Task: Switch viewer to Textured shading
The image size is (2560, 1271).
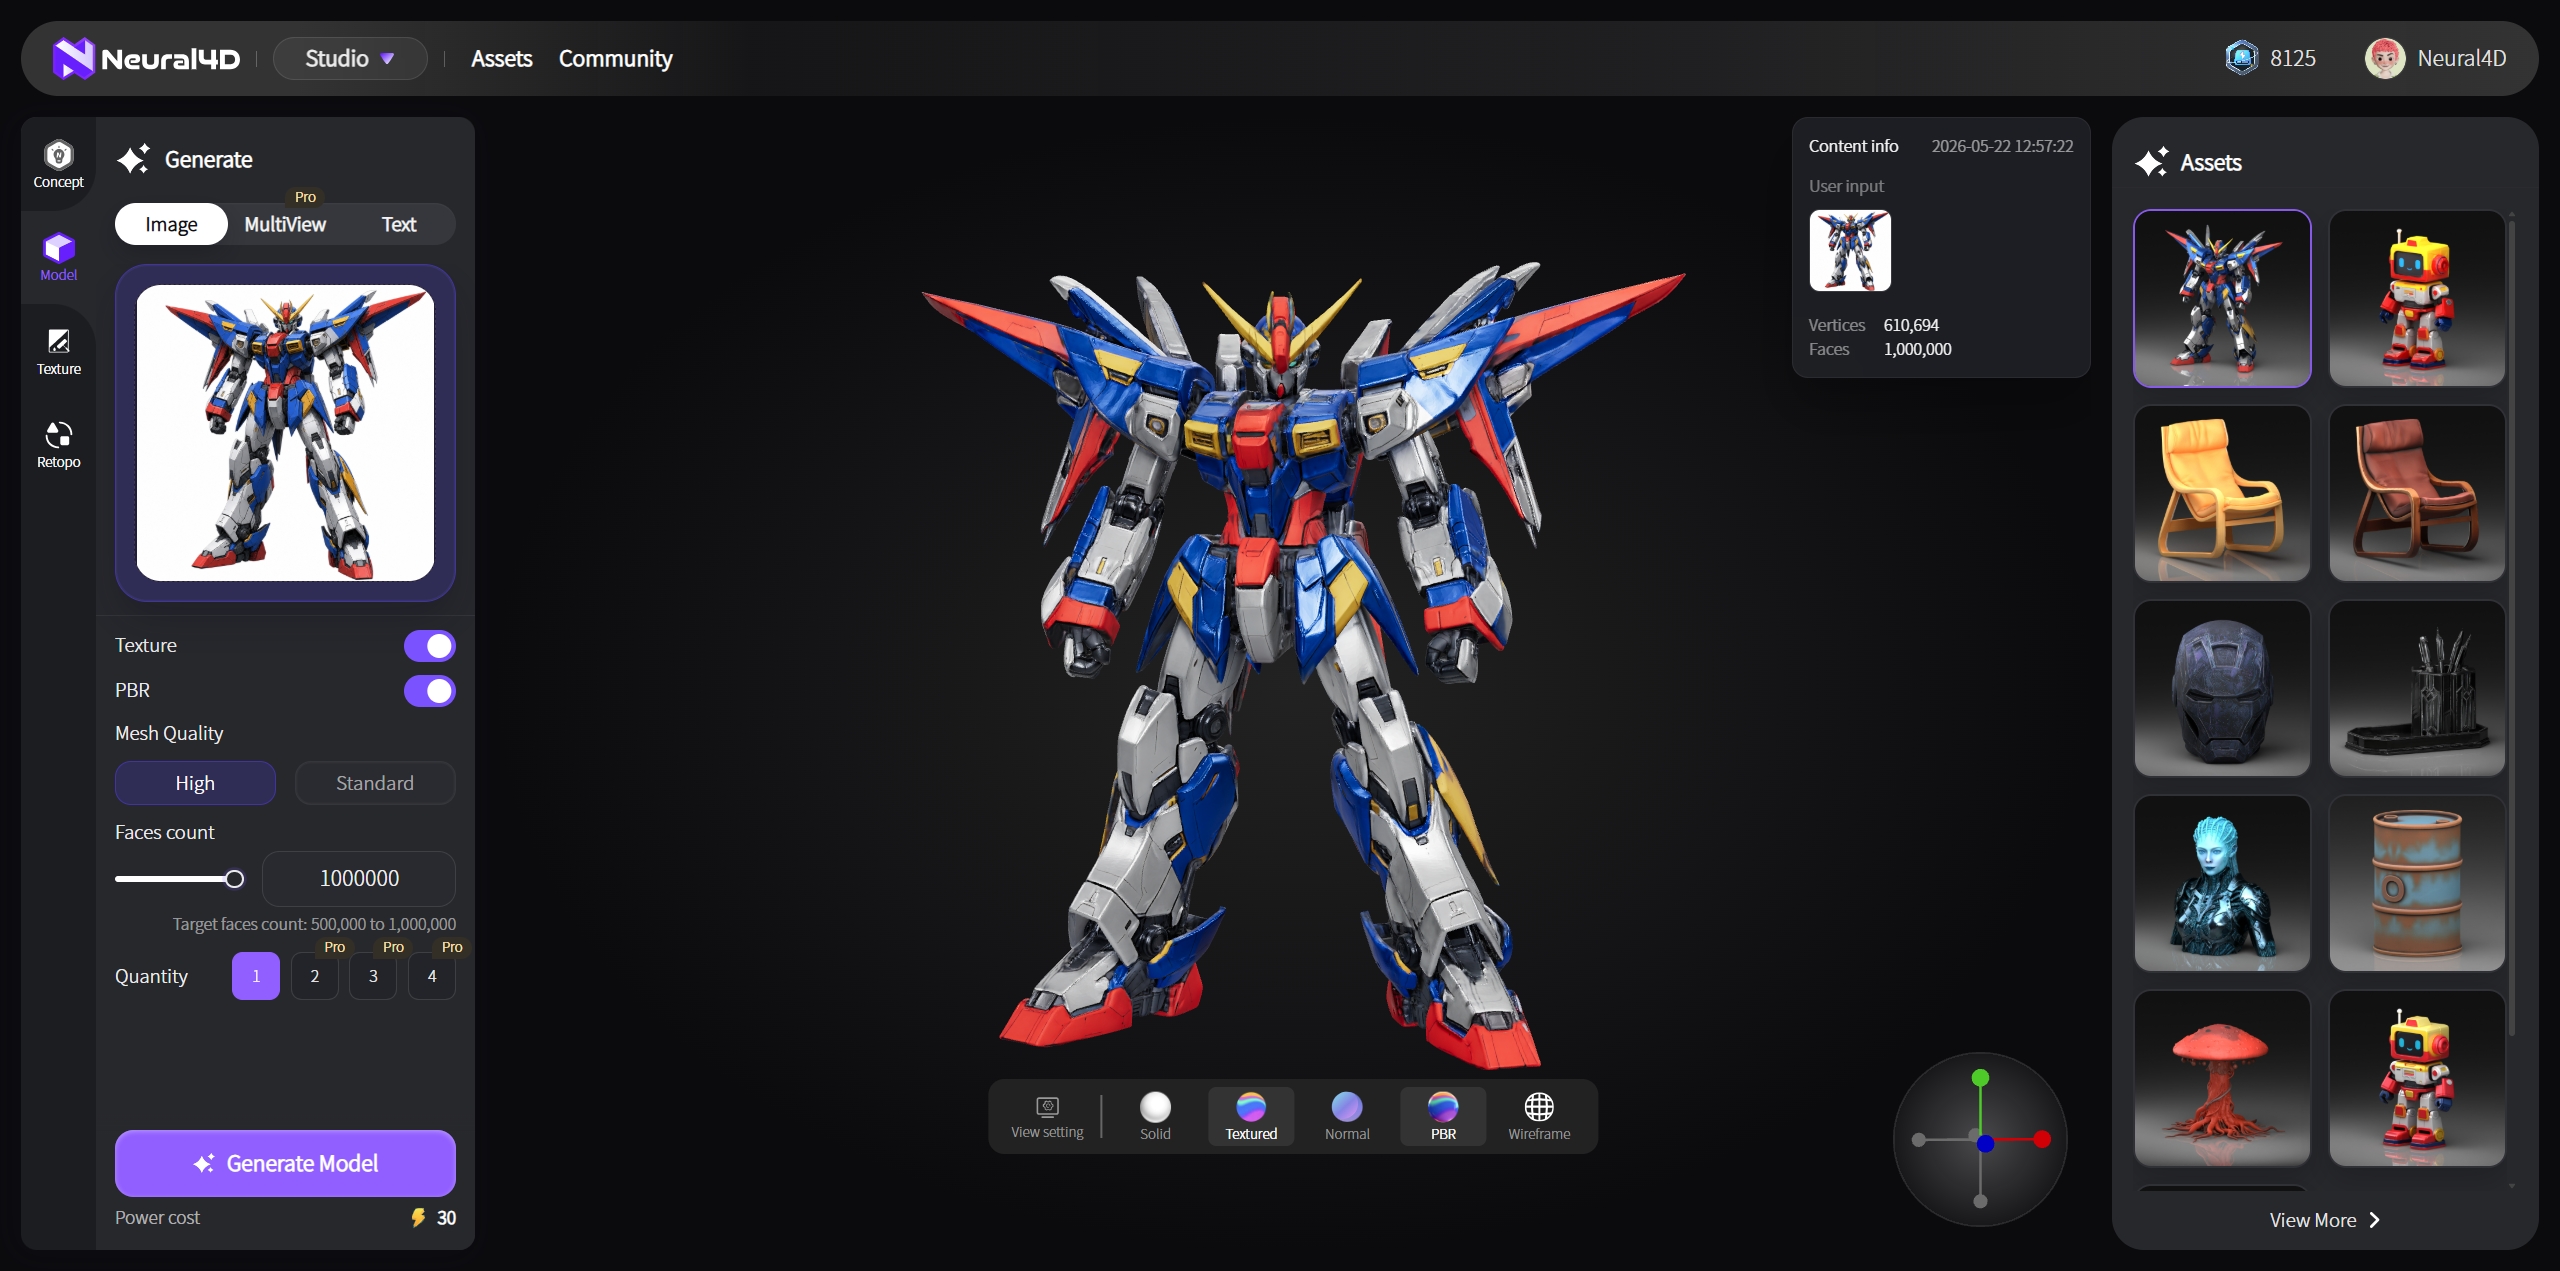Action: coord(1251,1116)
